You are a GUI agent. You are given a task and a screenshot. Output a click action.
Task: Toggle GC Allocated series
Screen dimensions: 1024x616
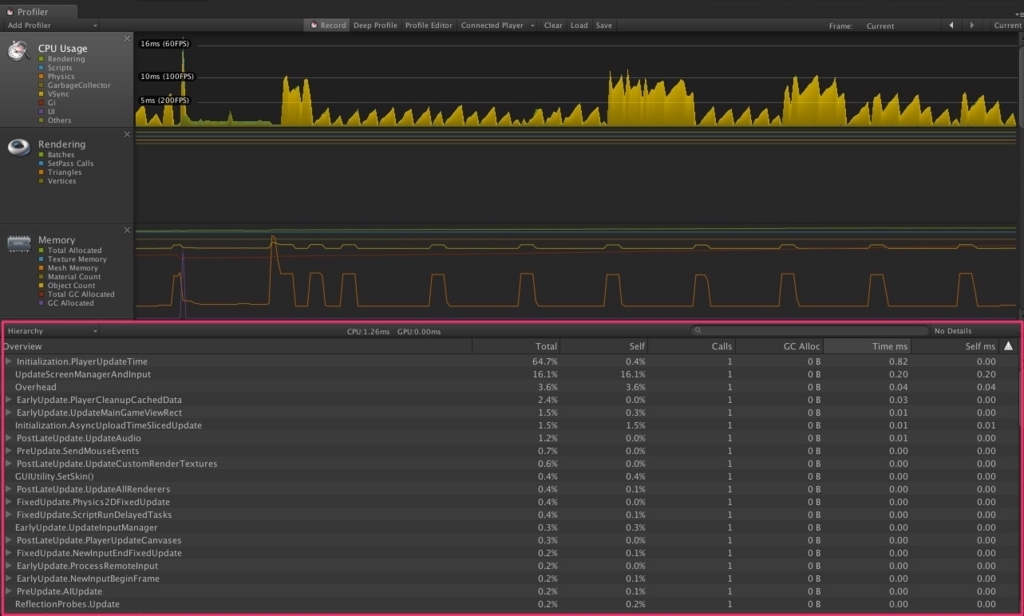click(41, 303)
